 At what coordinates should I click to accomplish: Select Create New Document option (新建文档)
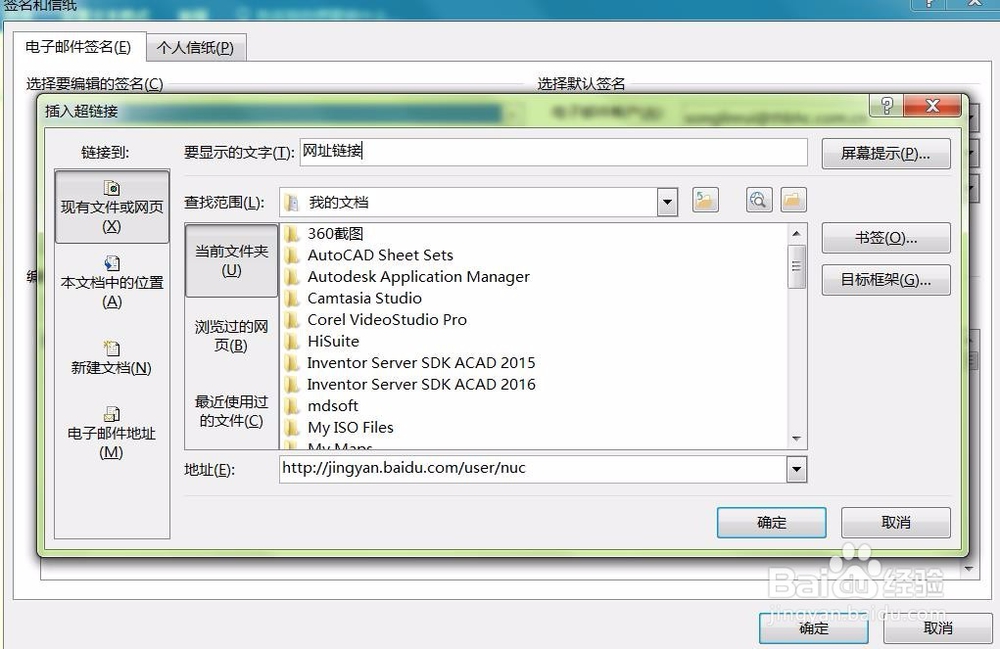tap(112, 358)
